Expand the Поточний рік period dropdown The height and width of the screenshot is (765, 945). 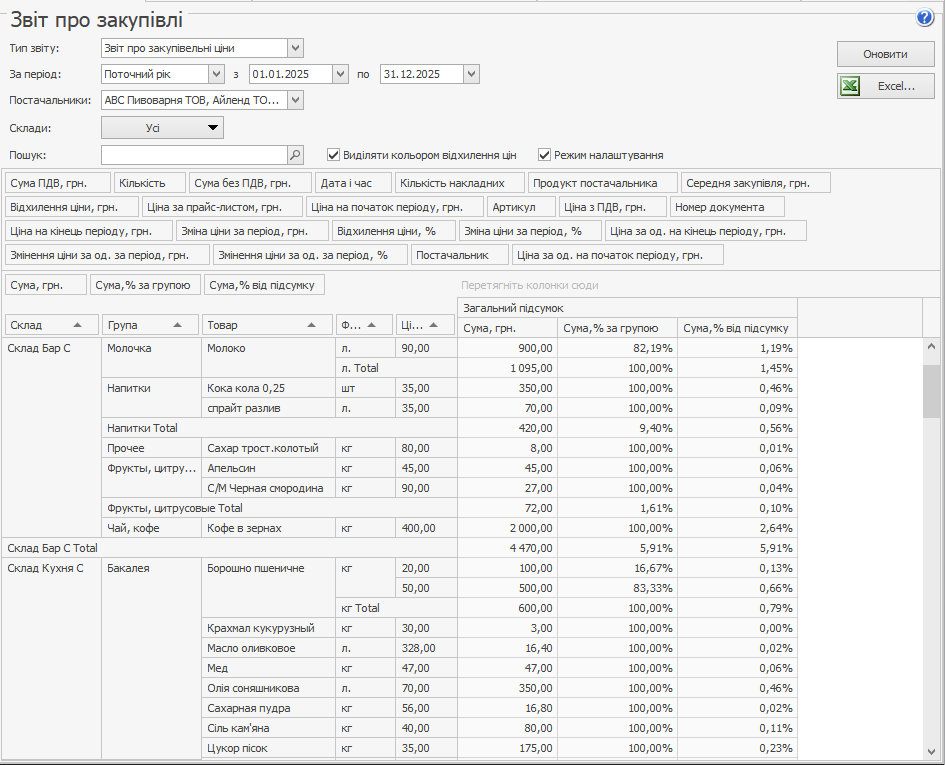point(216,74)
